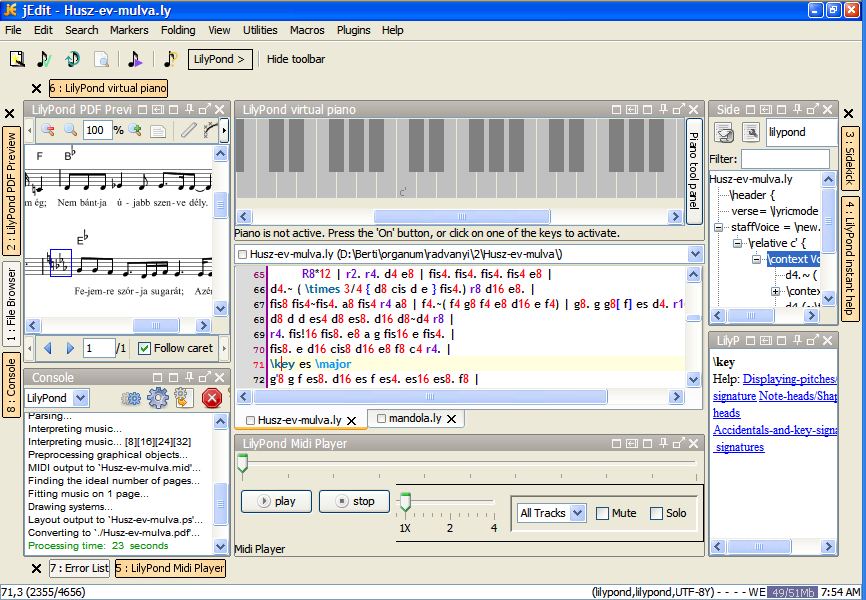Viewport: 866px width, 600px height.
Task: Click the Hide toolbar button
Action: tap(296, 59)
